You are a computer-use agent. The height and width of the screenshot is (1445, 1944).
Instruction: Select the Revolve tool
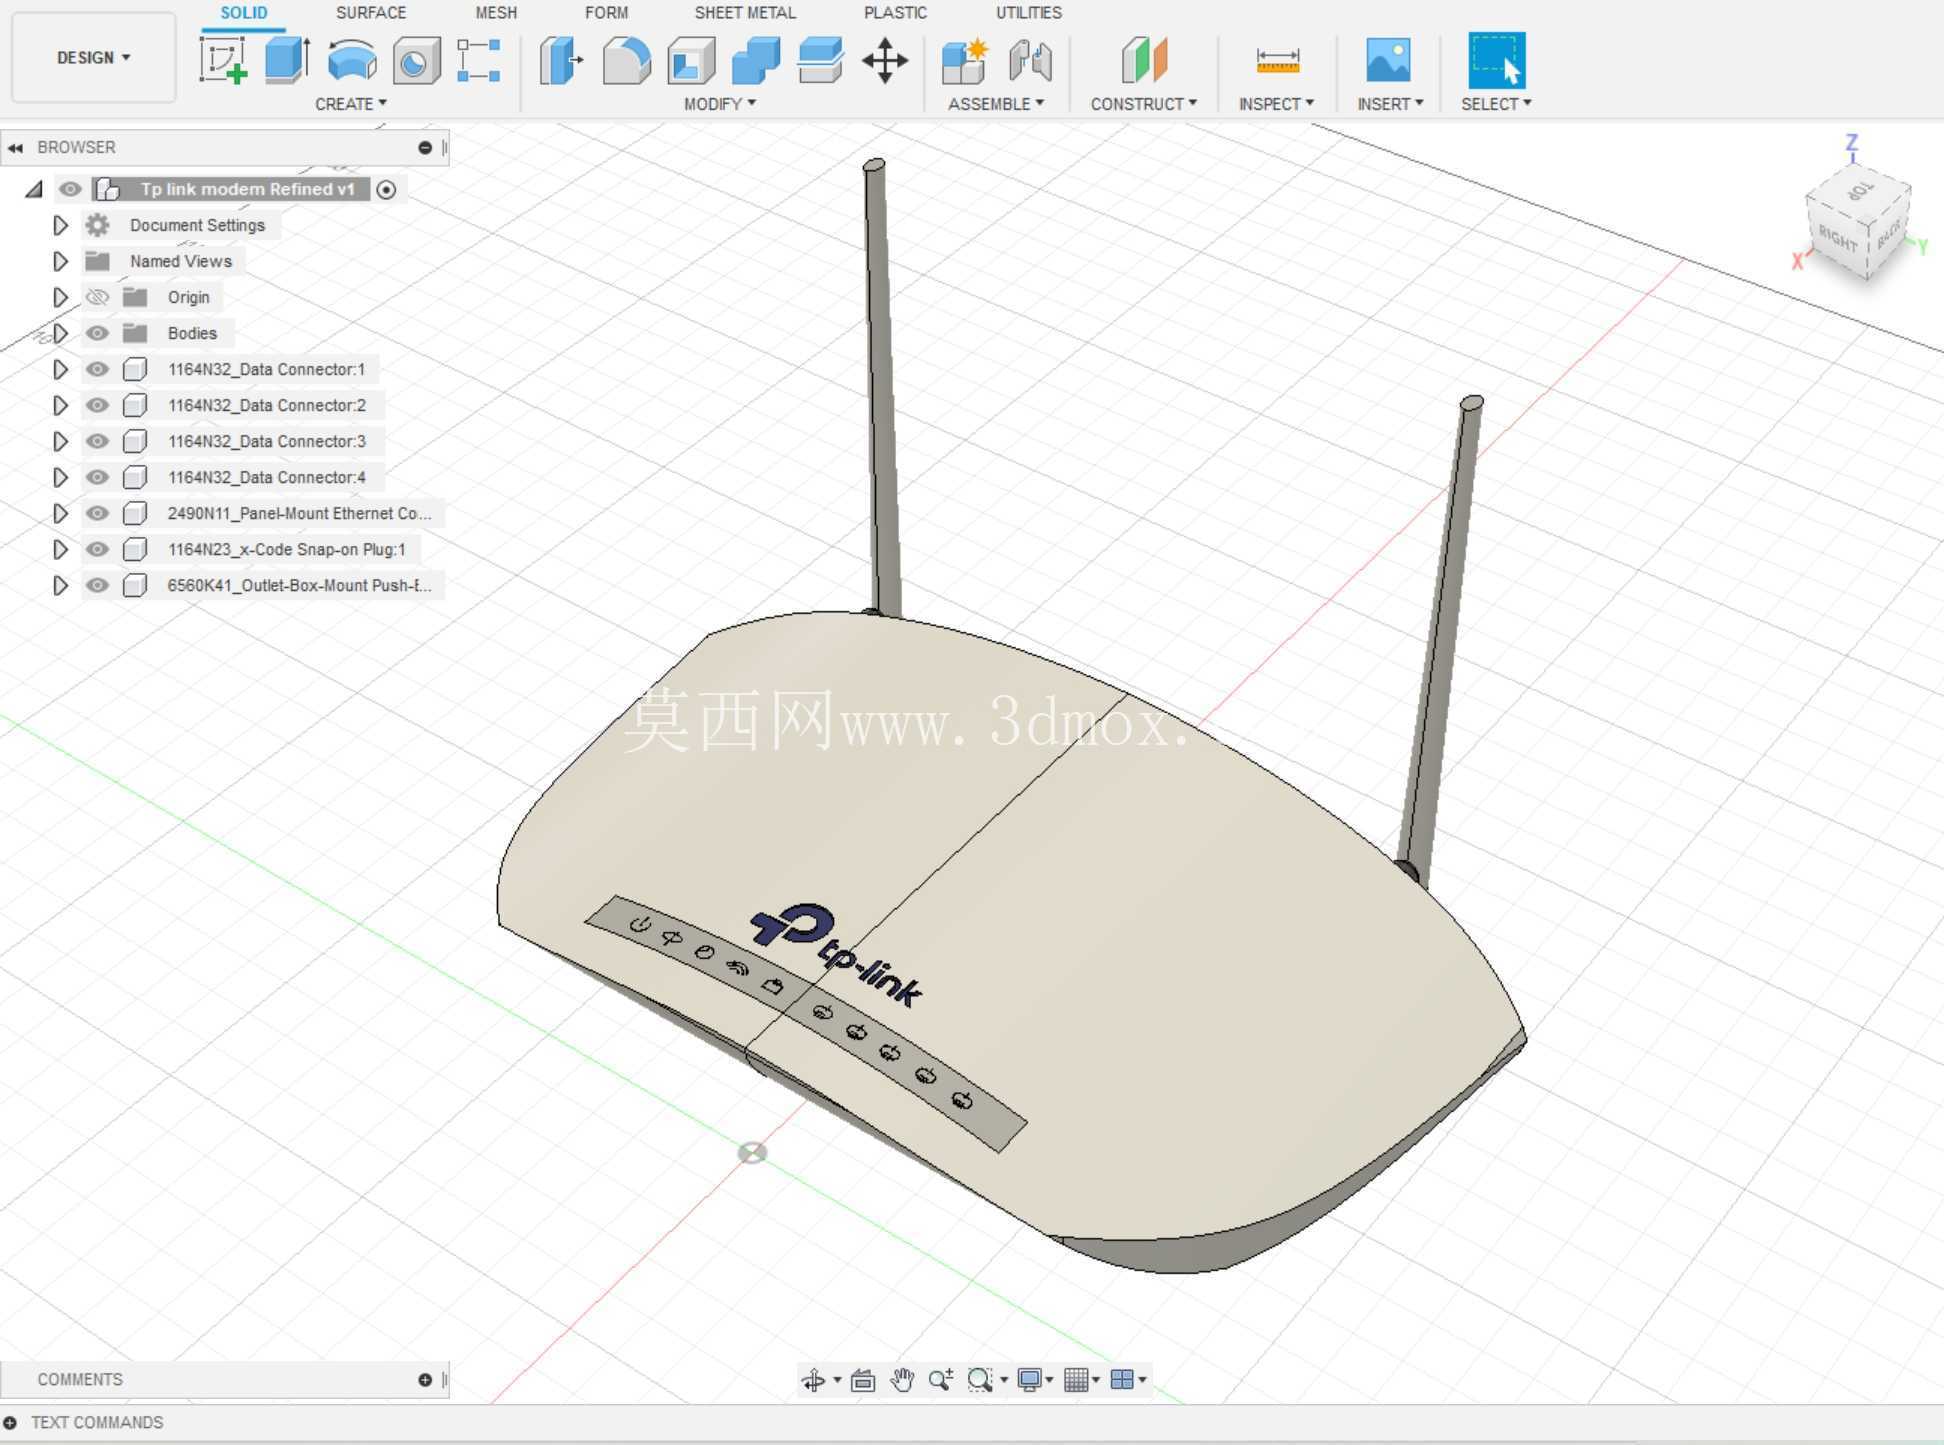point(352,60)
